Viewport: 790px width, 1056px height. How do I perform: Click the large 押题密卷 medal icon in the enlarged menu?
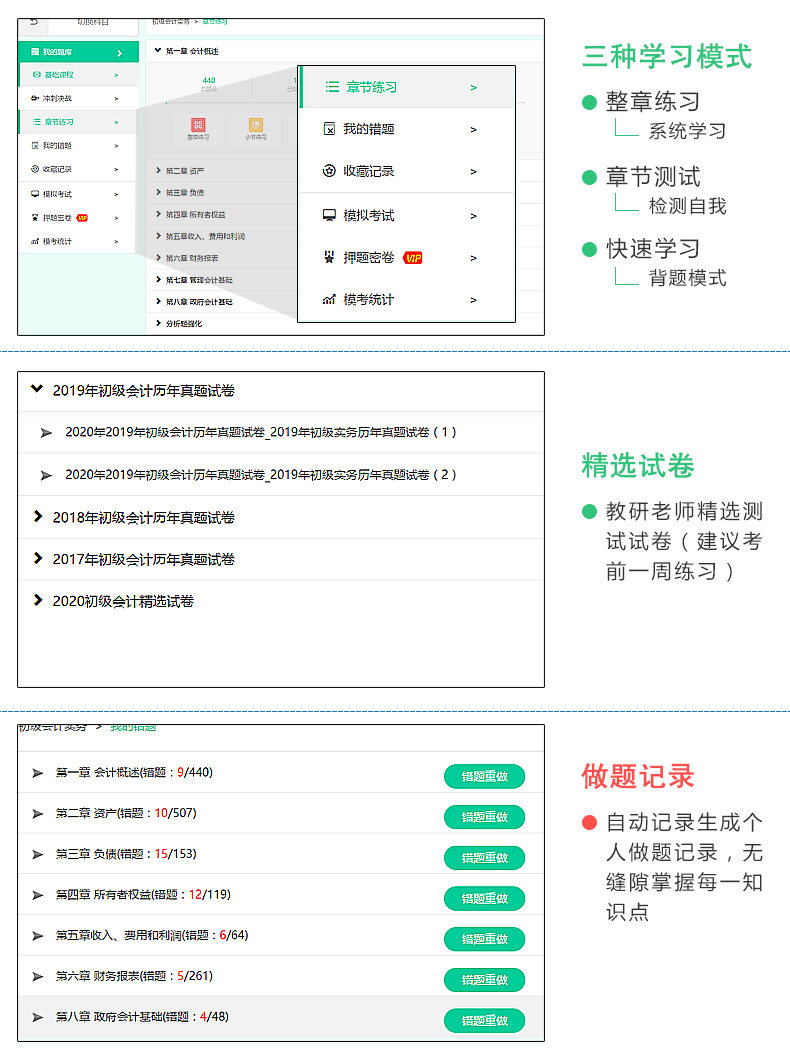(329, 257)
